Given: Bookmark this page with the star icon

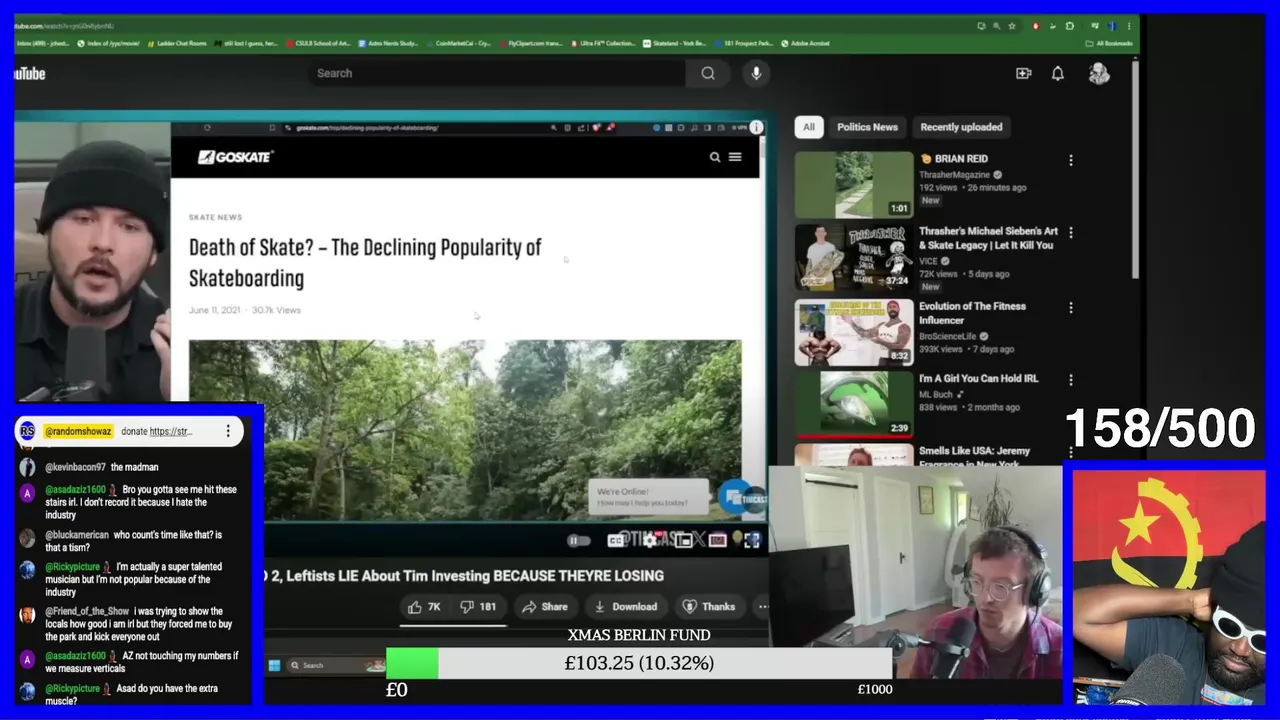Looking at the screenshot, I should (x=1012, y=26).
